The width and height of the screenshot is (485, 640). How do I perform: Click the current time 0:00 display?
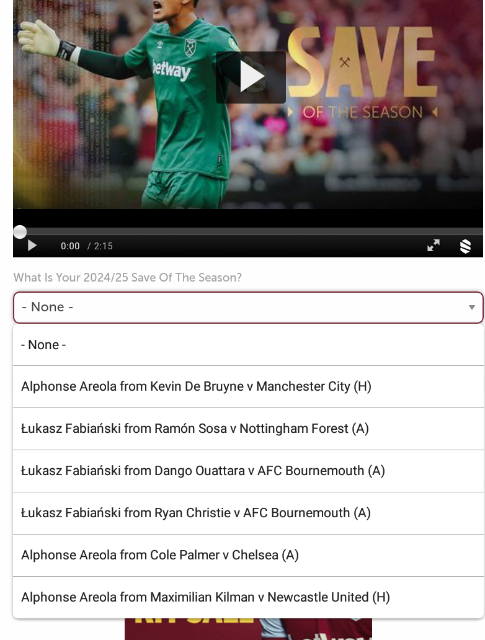[x=70, y=246]
